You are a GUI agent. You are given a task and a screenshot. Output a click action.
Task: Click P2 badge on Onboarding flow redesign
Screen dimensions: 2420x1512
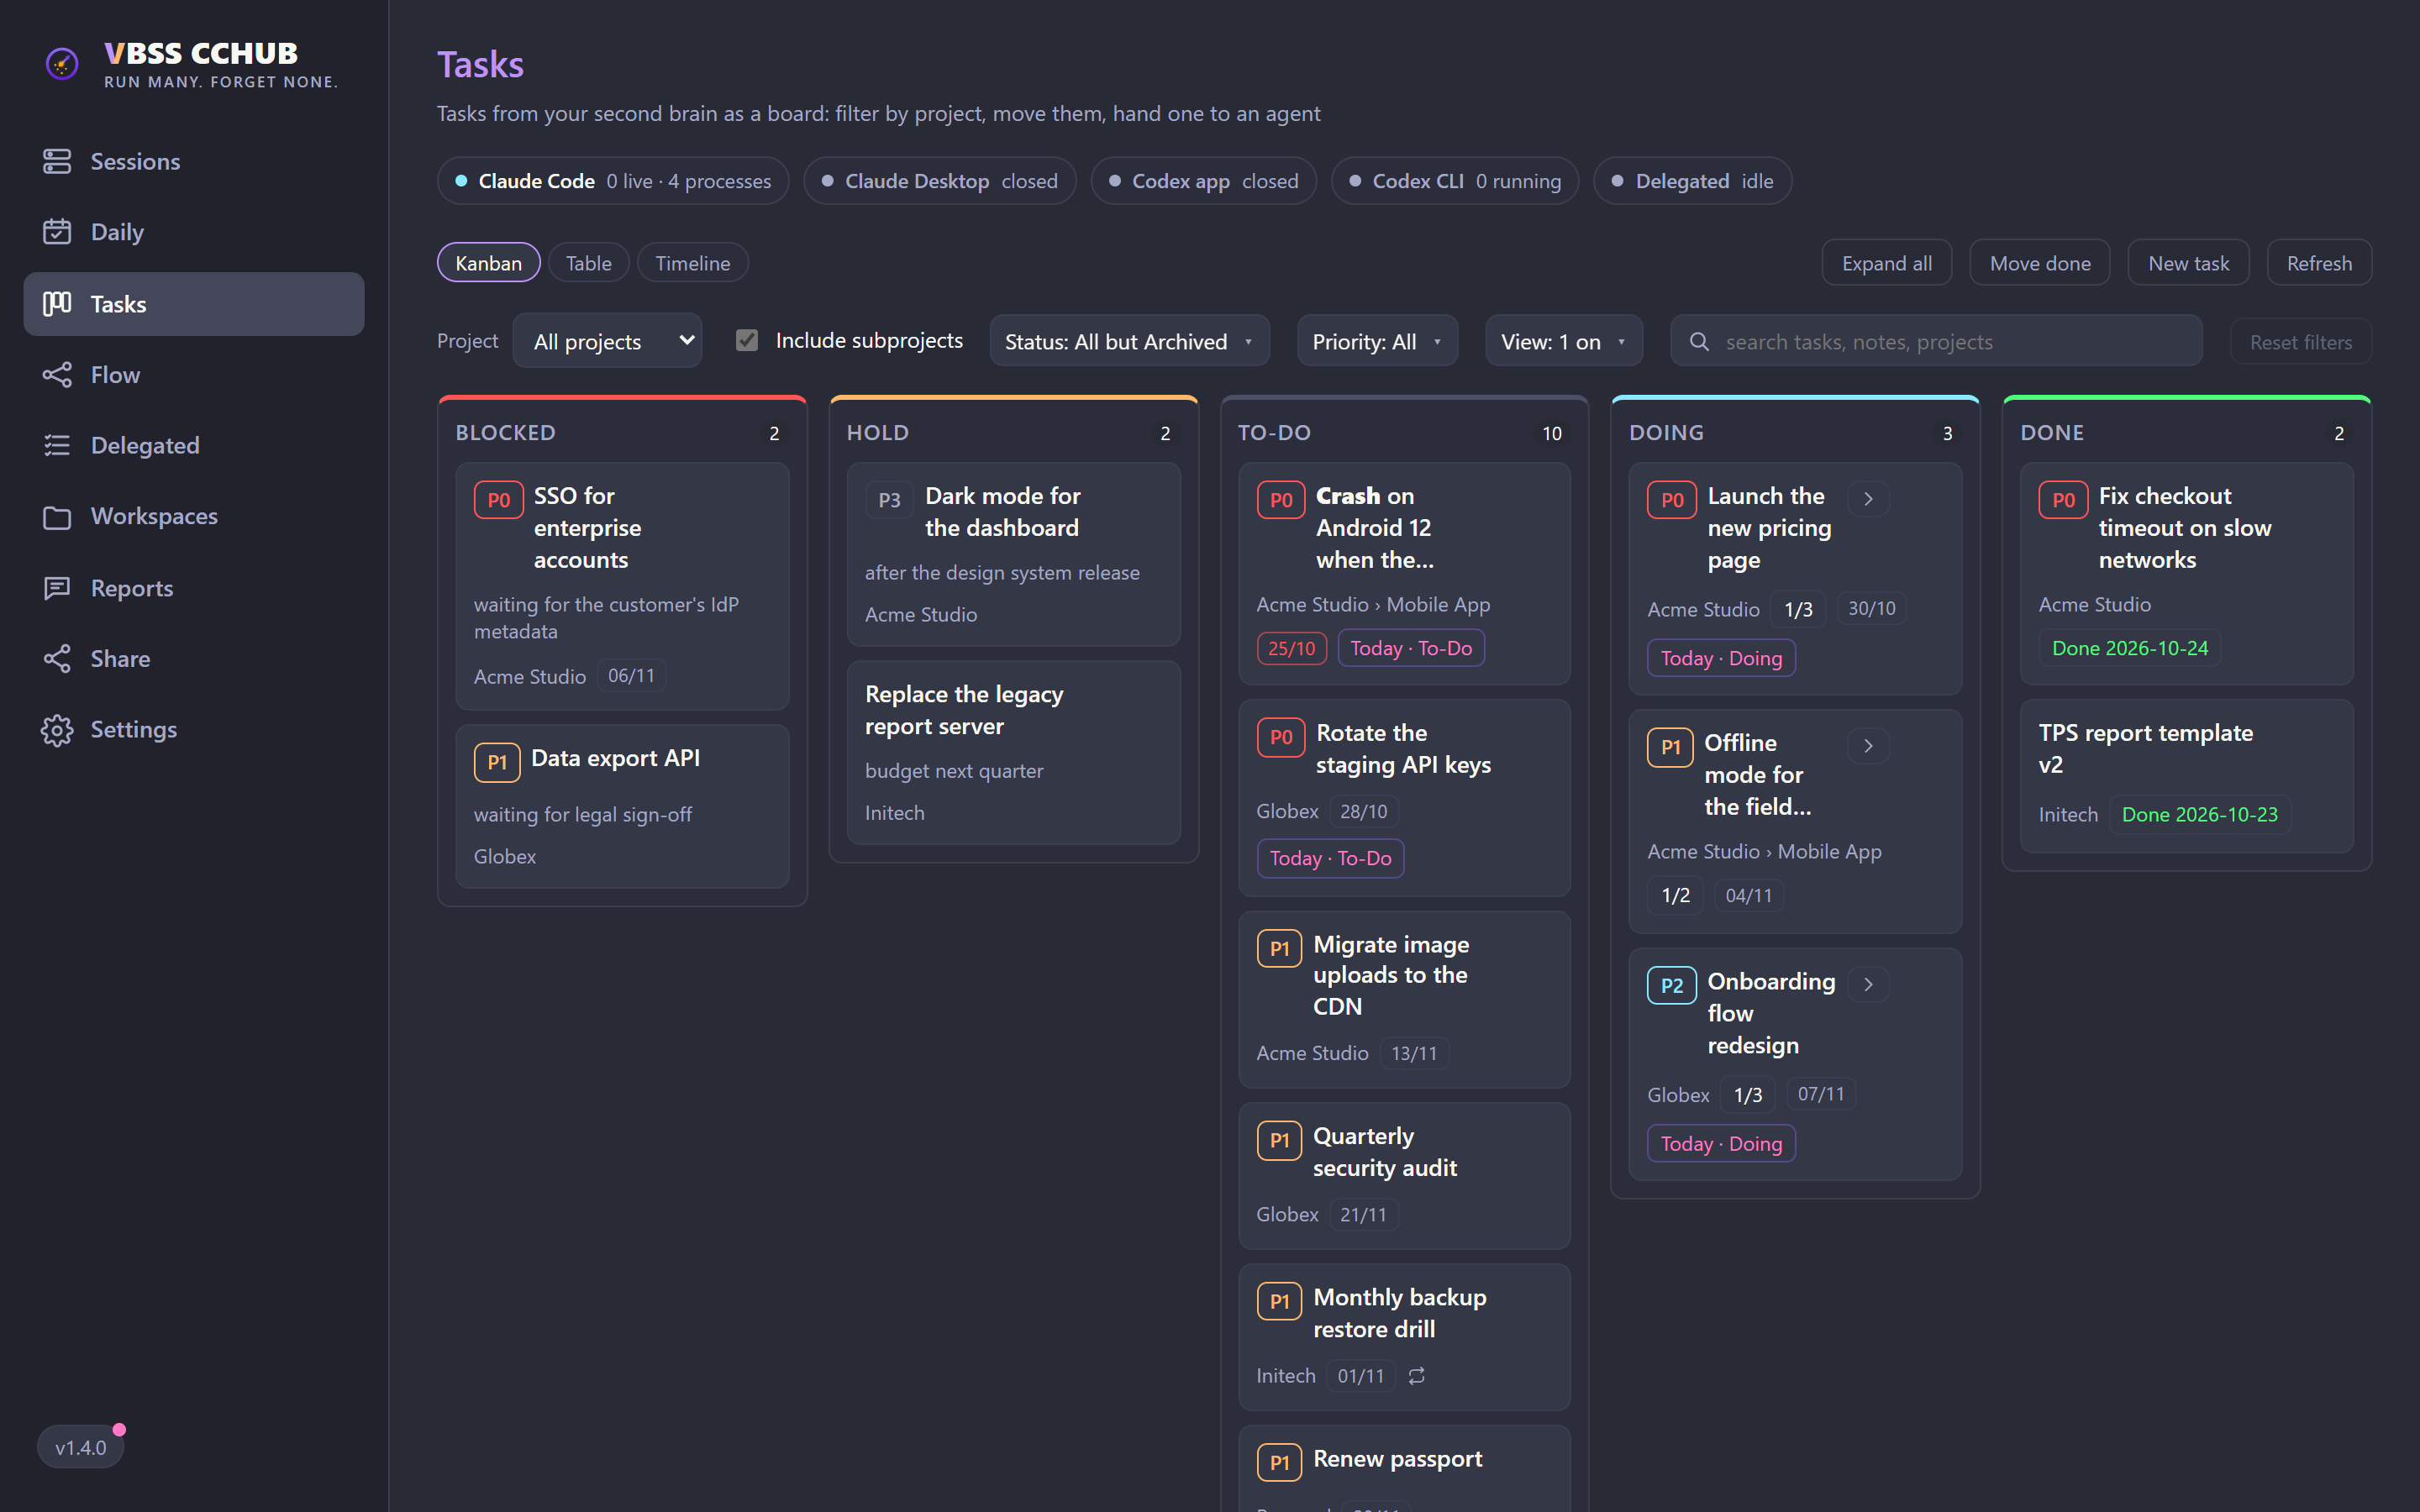pyautogui.click(x=1672, y=986)
